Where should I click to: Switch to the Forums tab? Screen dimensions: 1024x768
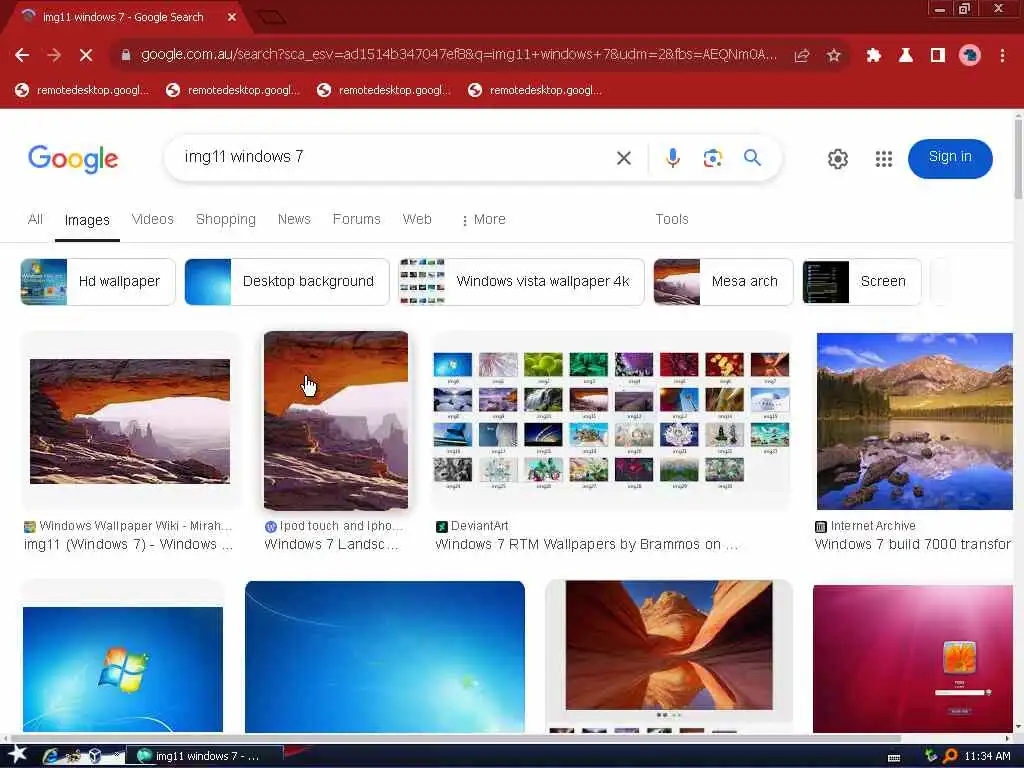pos(357,219)
